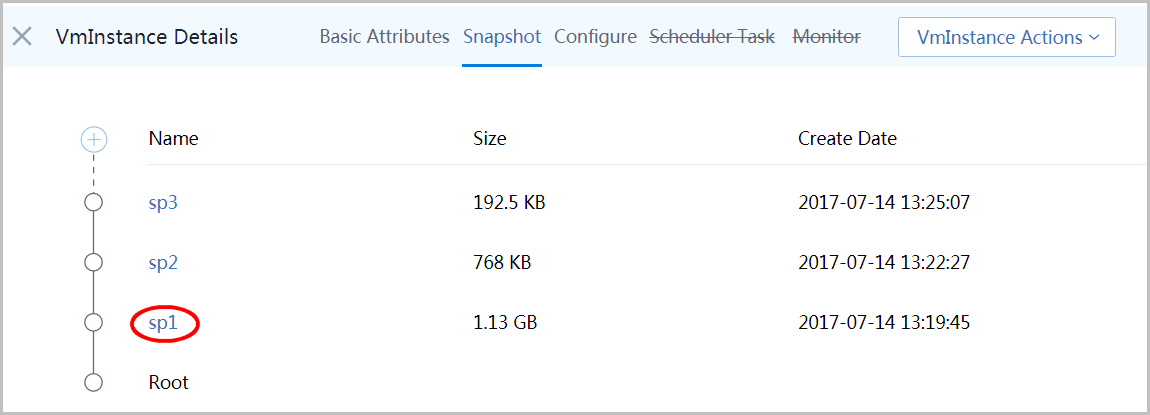
Task: Select the Root tree node circle
Action: [93, 383]
